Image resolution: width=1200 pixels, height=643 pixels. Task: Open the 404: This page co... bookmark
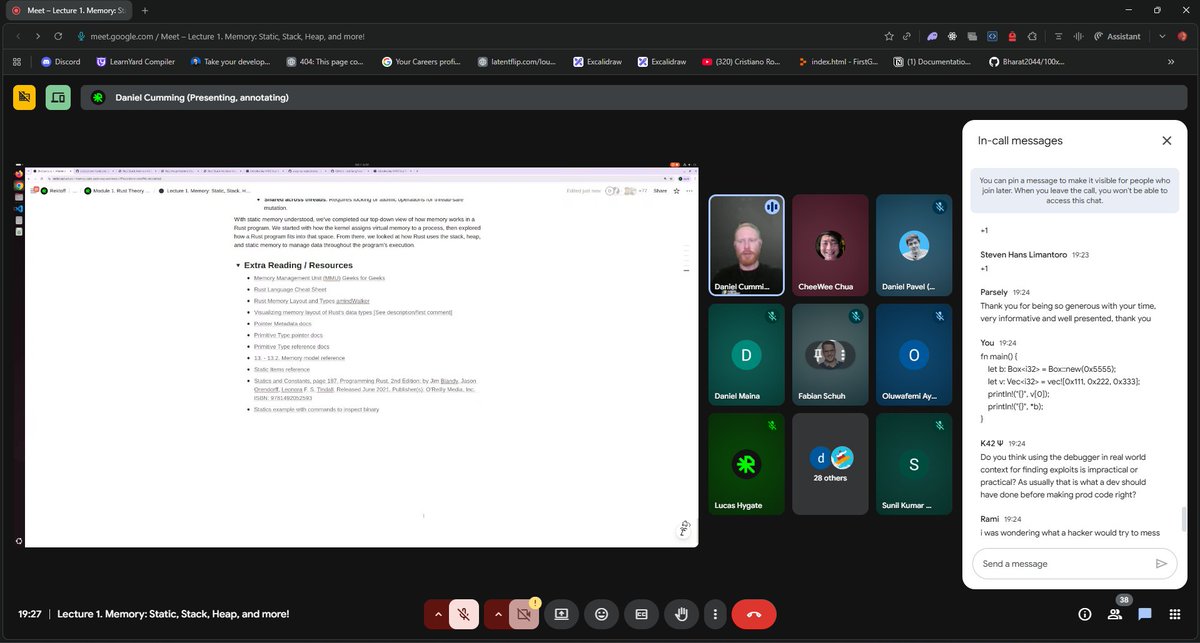[325, 61]
